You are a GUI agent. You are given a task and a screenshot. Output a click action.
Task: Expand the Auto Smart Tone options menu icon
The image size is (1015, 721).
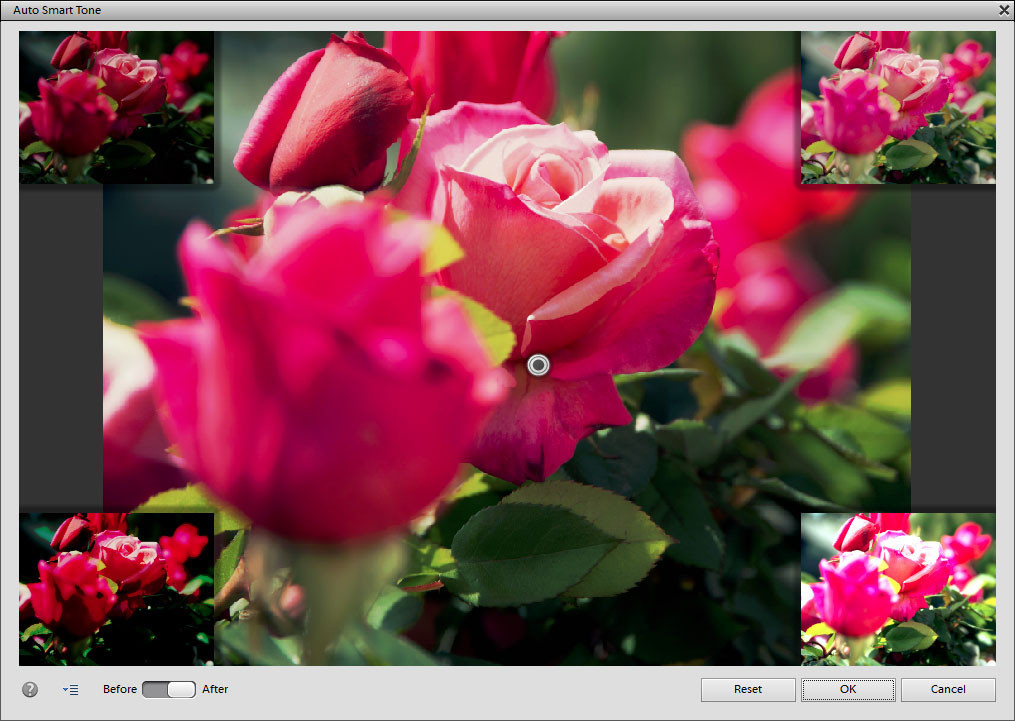click(70, 689)
